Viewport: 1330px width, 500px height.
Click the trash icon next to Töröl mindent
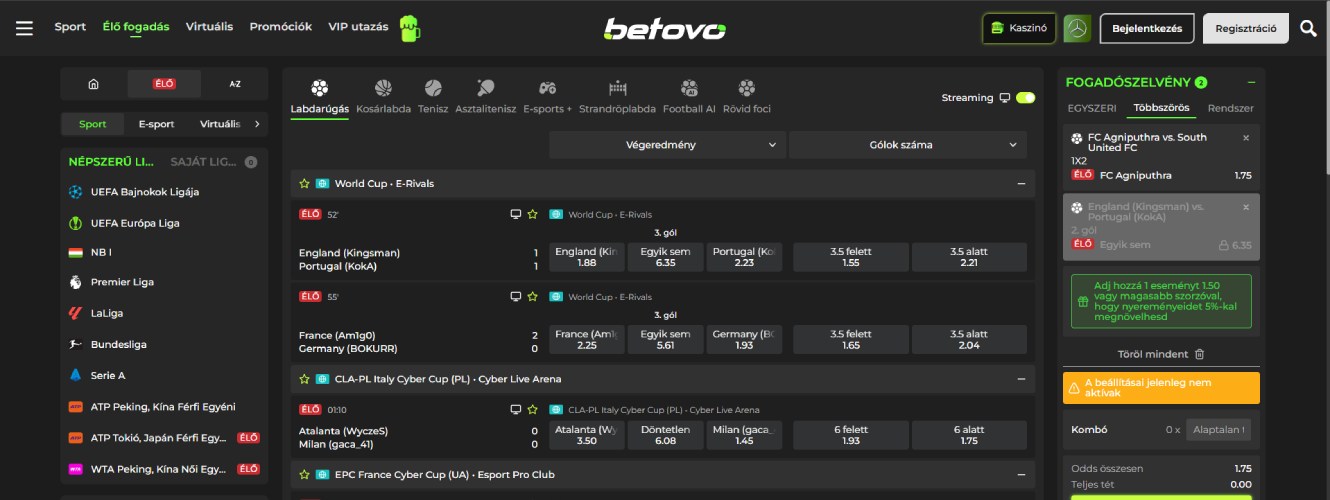(x=1200, y=354)
